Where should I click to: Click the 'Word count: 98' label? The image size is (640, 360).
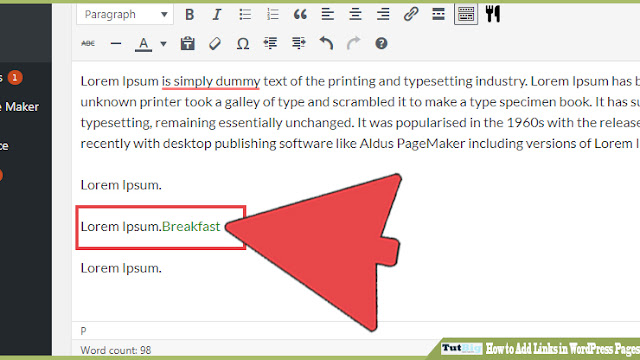(x=116, y=350)
